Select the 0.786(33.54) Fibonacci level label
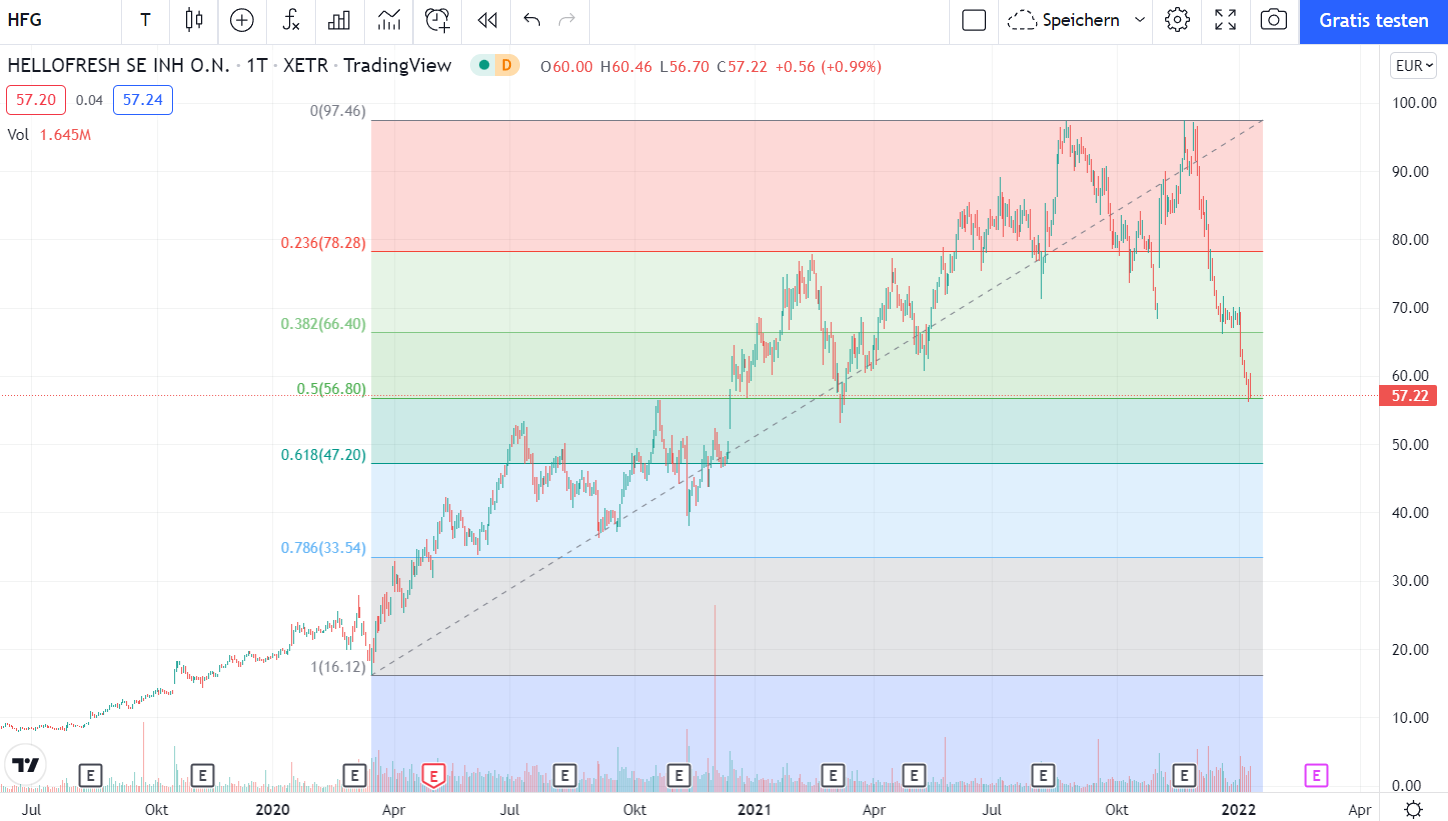Image resolution: width=1448 pixels, height=821 pixels. coord(323,548)
